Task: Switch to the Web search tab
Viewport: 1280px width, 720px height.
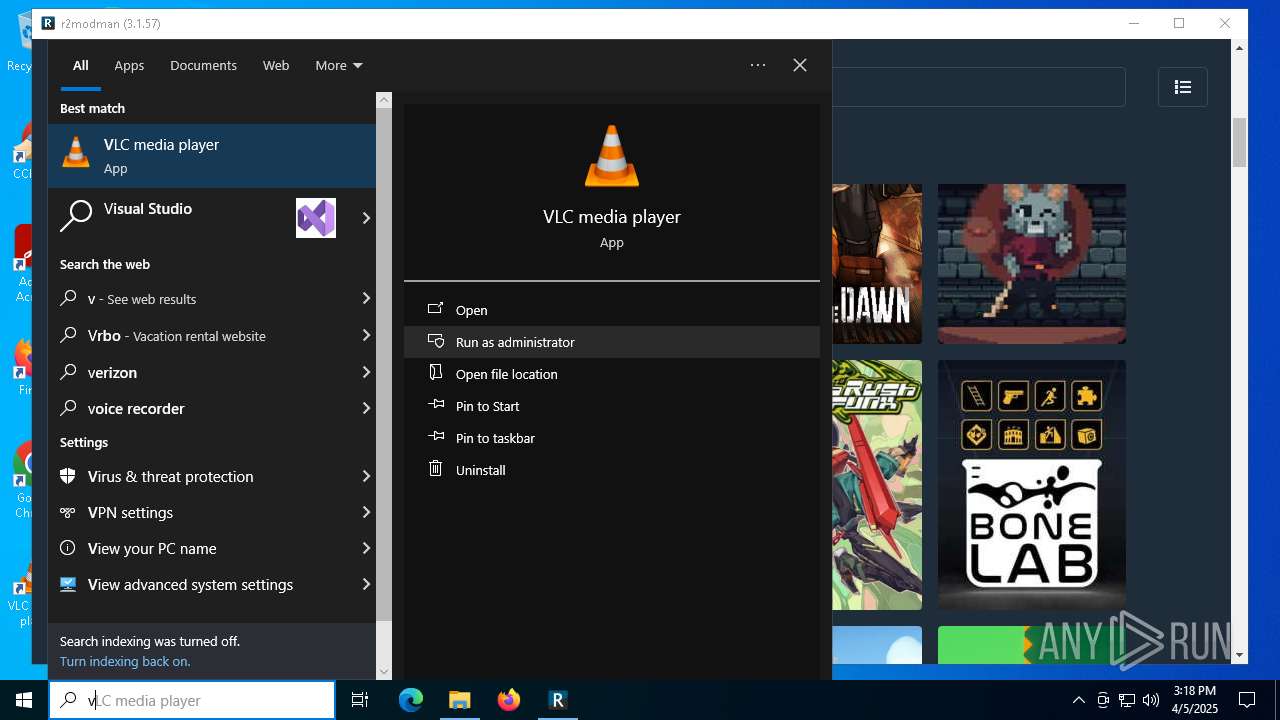Action: [276, 65]
